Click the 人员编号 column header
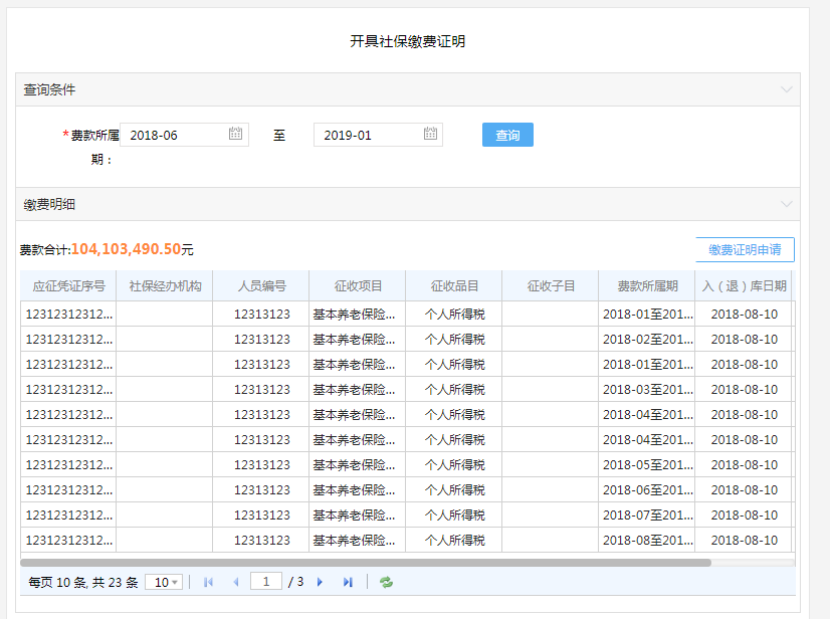The image size is (830, 619). pos(261,286)
